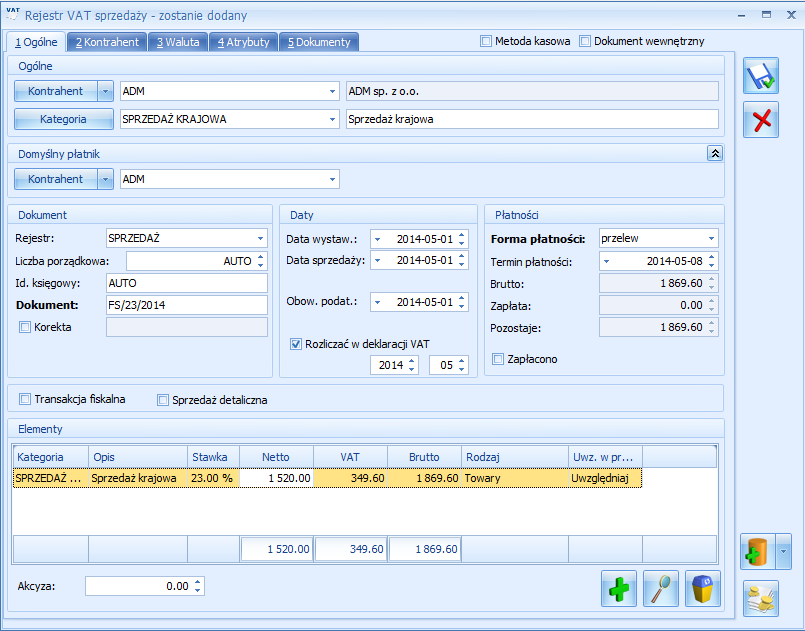Screen dimensions: 805x631
Task: Open the Obow. podat. calendar arrow
Action: [378, 302]
